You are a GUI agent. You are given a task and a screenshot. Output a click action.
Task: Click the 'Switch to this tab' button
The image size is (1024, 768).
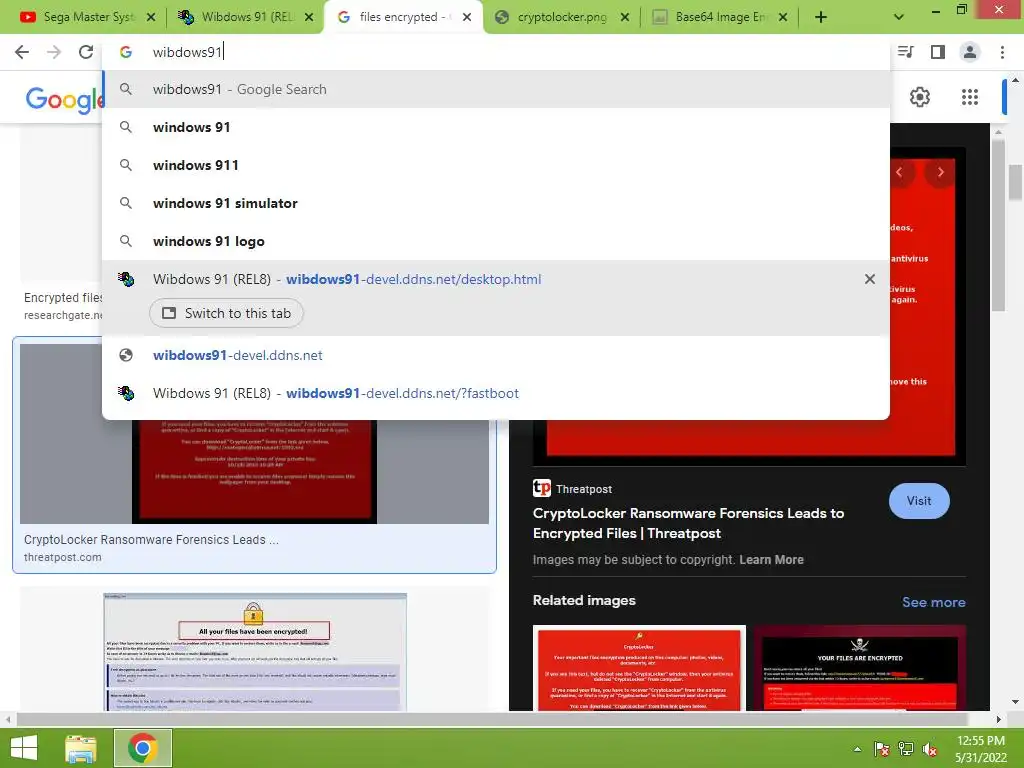tap(226, 313)
